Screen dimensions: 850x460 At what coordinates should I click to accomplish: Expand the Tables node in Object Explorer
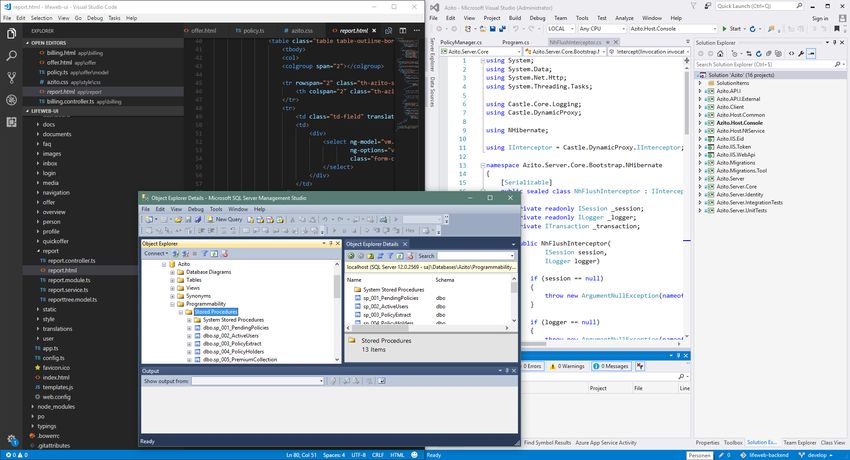coord(172,280)
